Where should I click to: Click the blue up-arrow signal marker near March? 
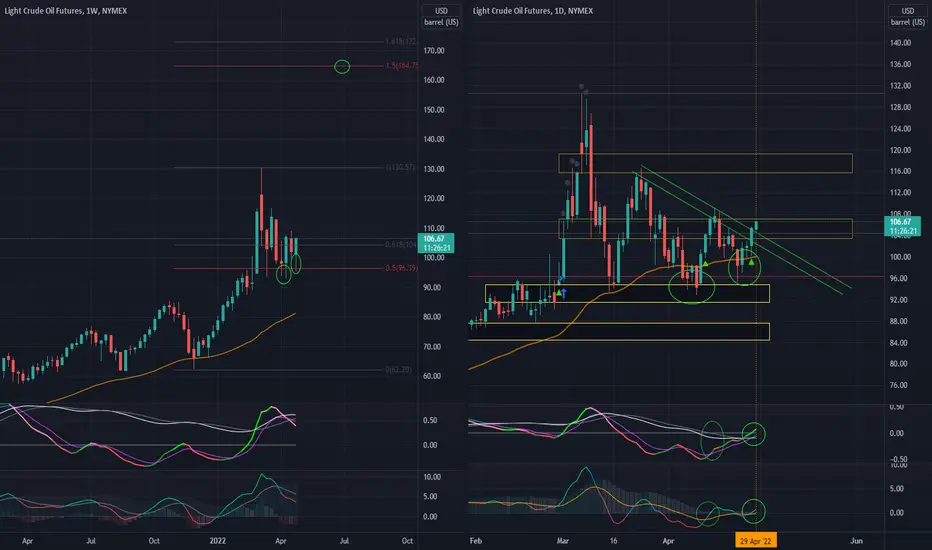[x=564, y=293]
